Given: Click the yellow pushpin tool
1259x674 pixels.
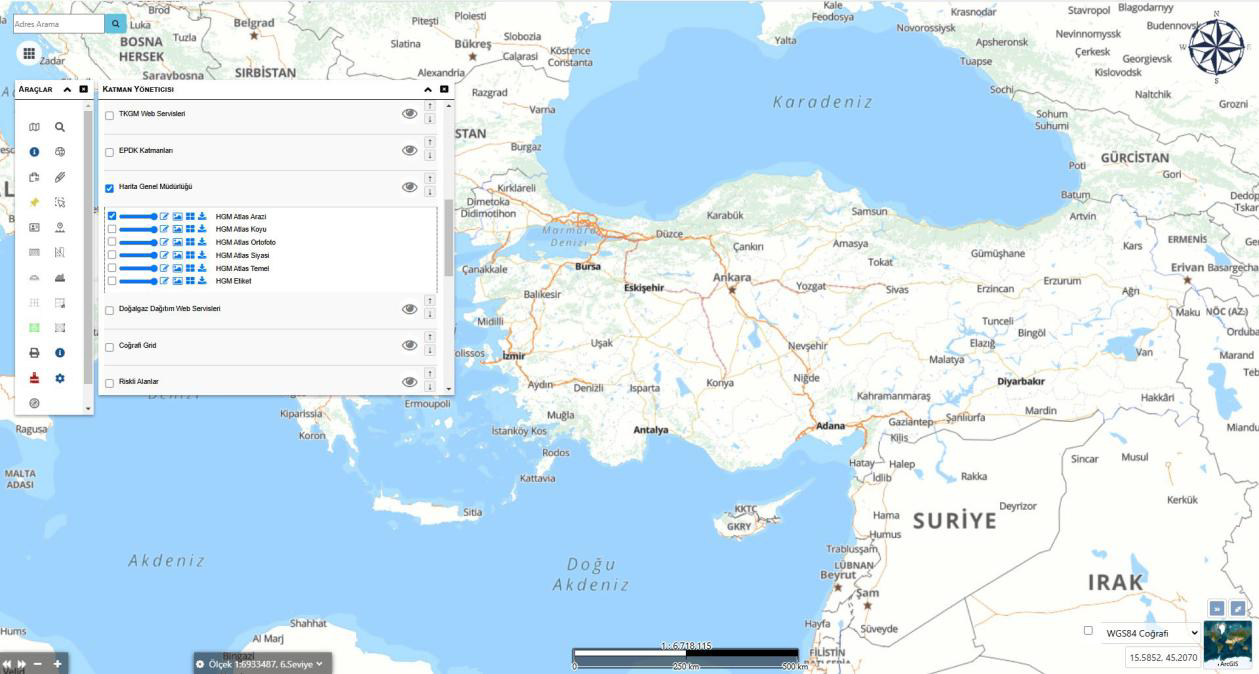Looking at the screenshot, I should click(x=34, y=202).
